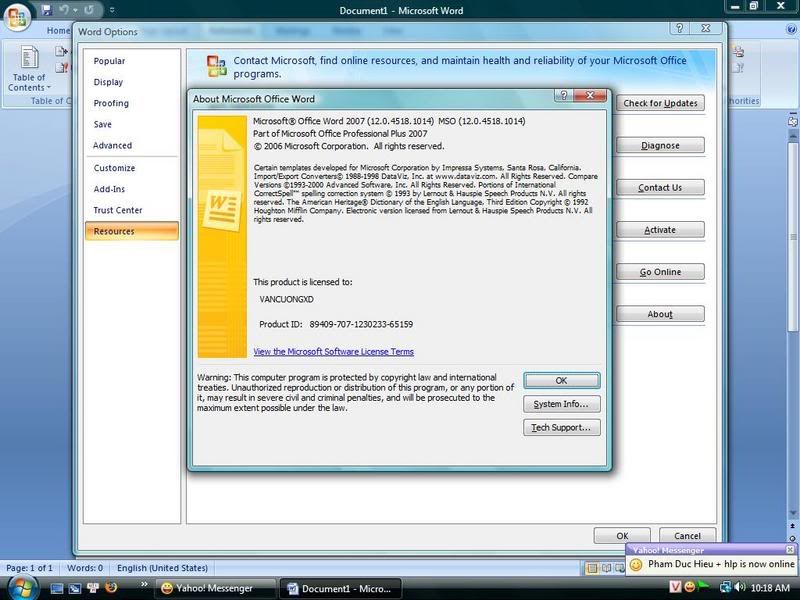Cancel the Word Options dialog
This screenshot has width=800, height=600.
pos(687,536)
